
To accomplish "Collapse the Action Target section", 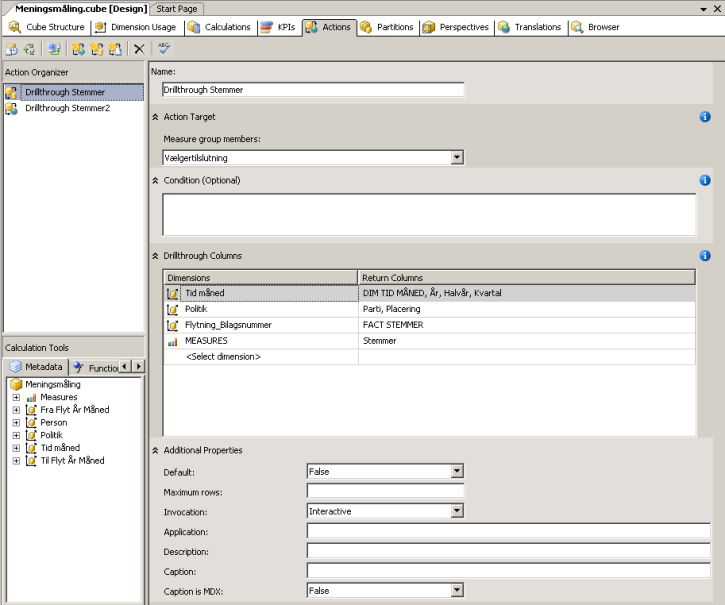I will pos(155,117).
